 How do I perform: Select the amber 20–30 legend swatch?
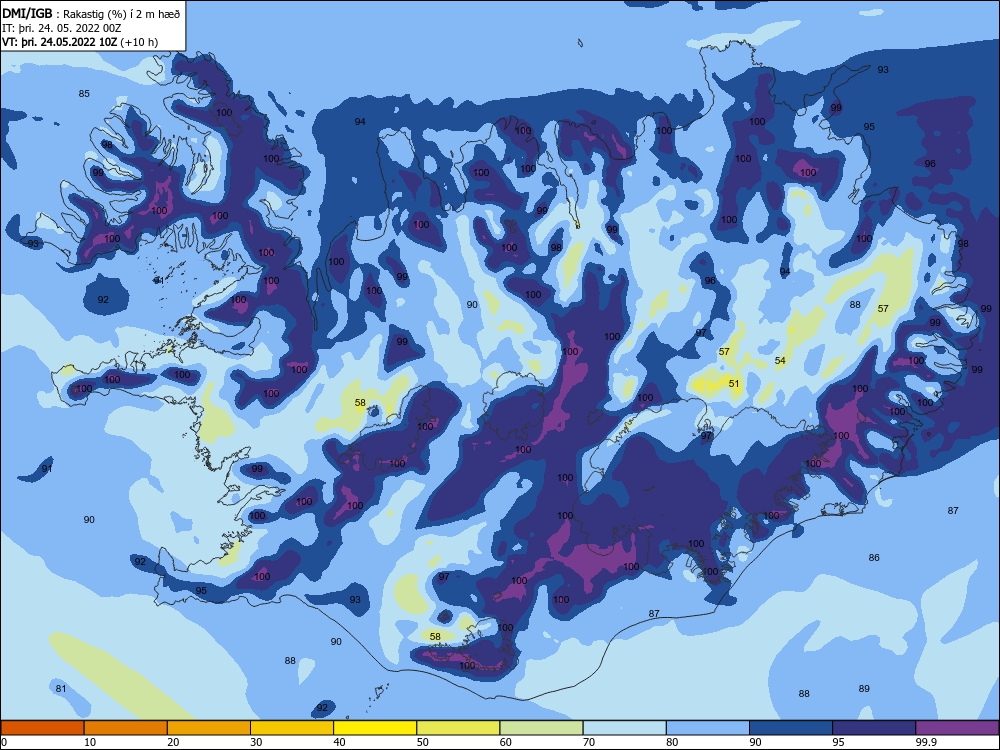tap(209, 728)
